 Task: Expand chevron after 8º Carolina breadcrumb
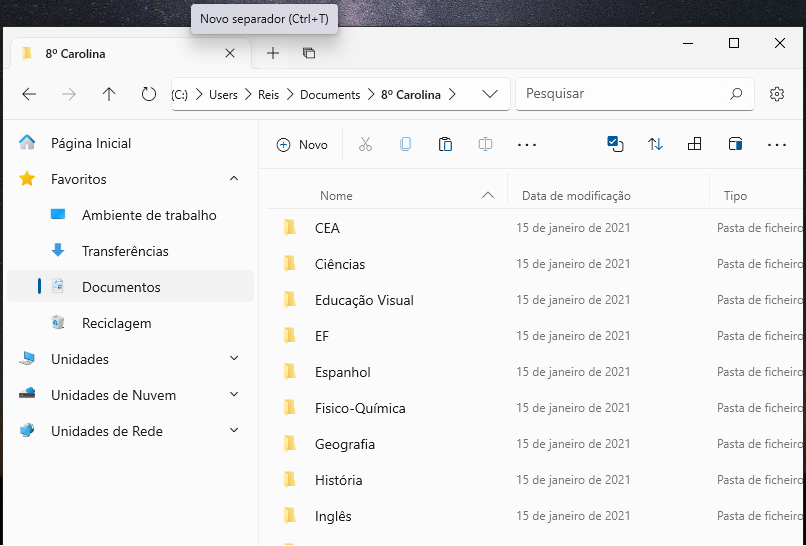click(x=452, y=95)
